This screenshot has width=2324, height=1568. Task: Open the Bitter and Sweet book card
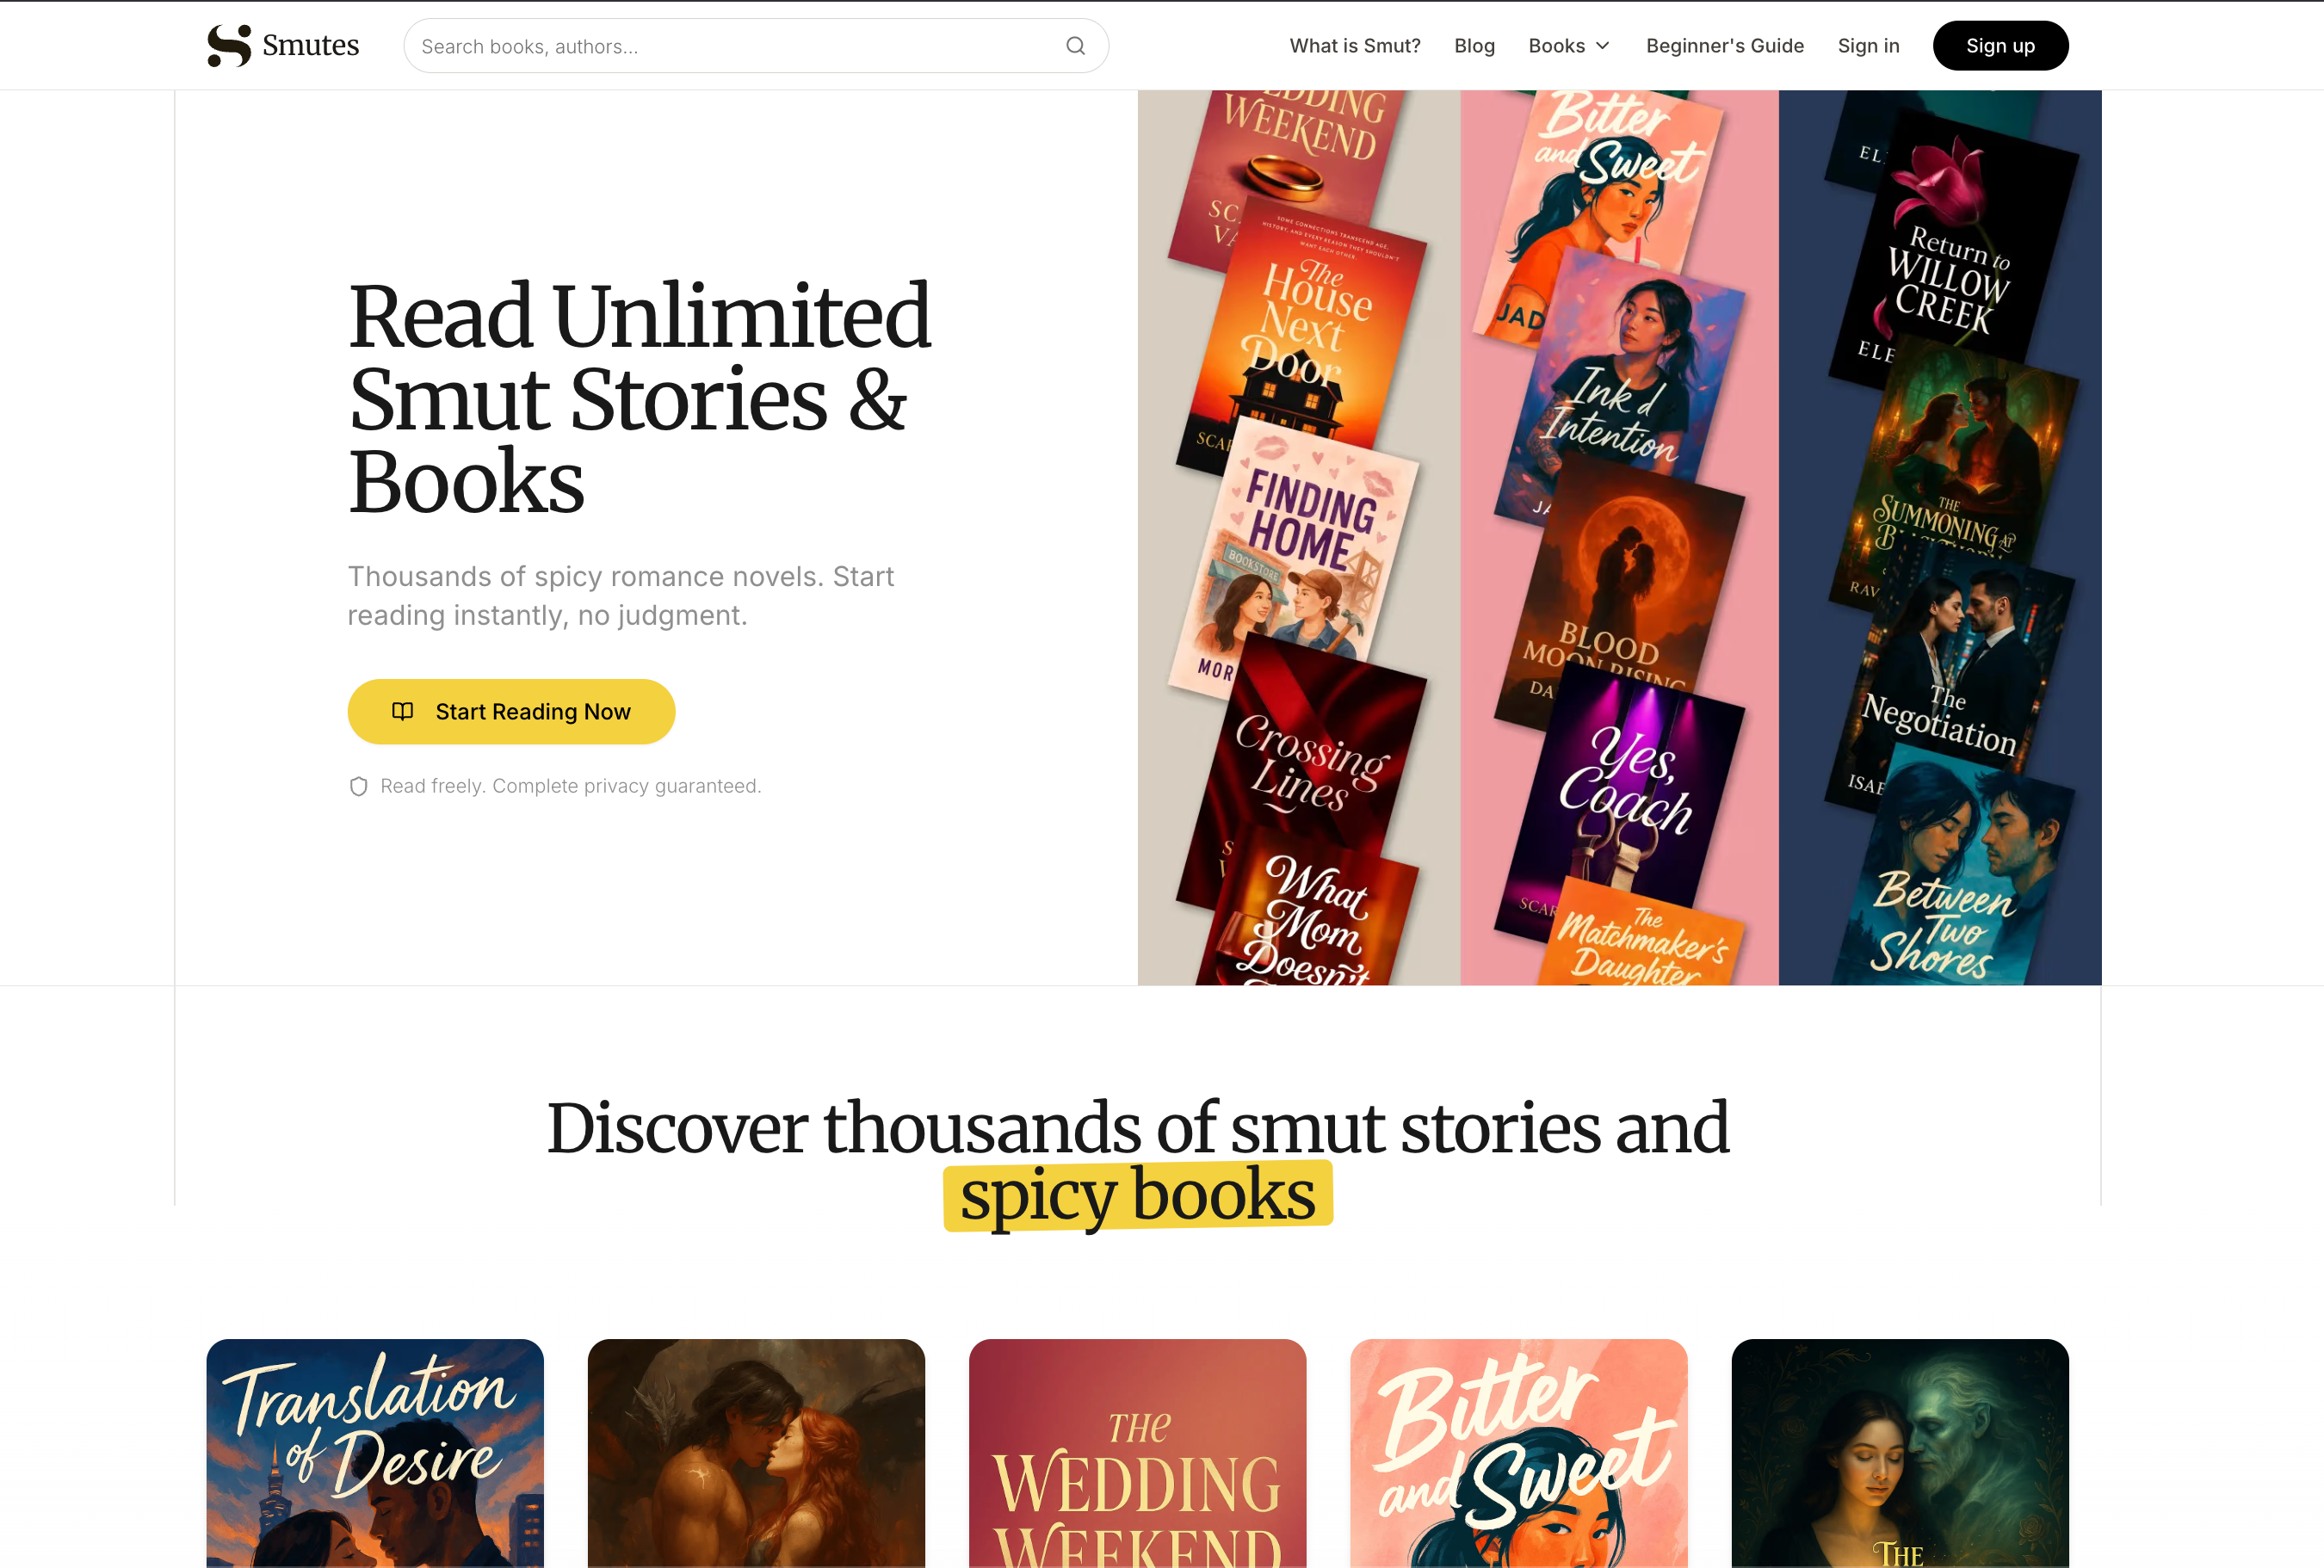click(1518, 1453)
